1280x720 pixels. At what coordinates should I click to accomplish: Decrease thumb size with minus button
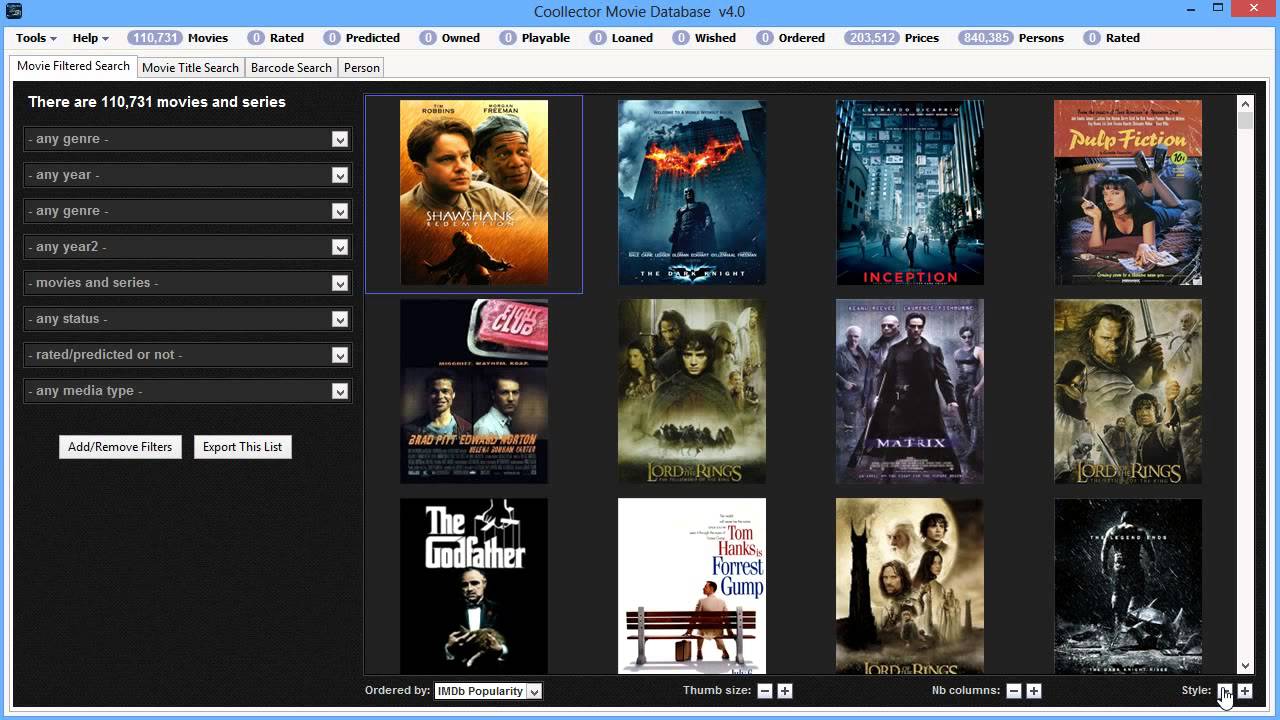click(x=765, y=691)
